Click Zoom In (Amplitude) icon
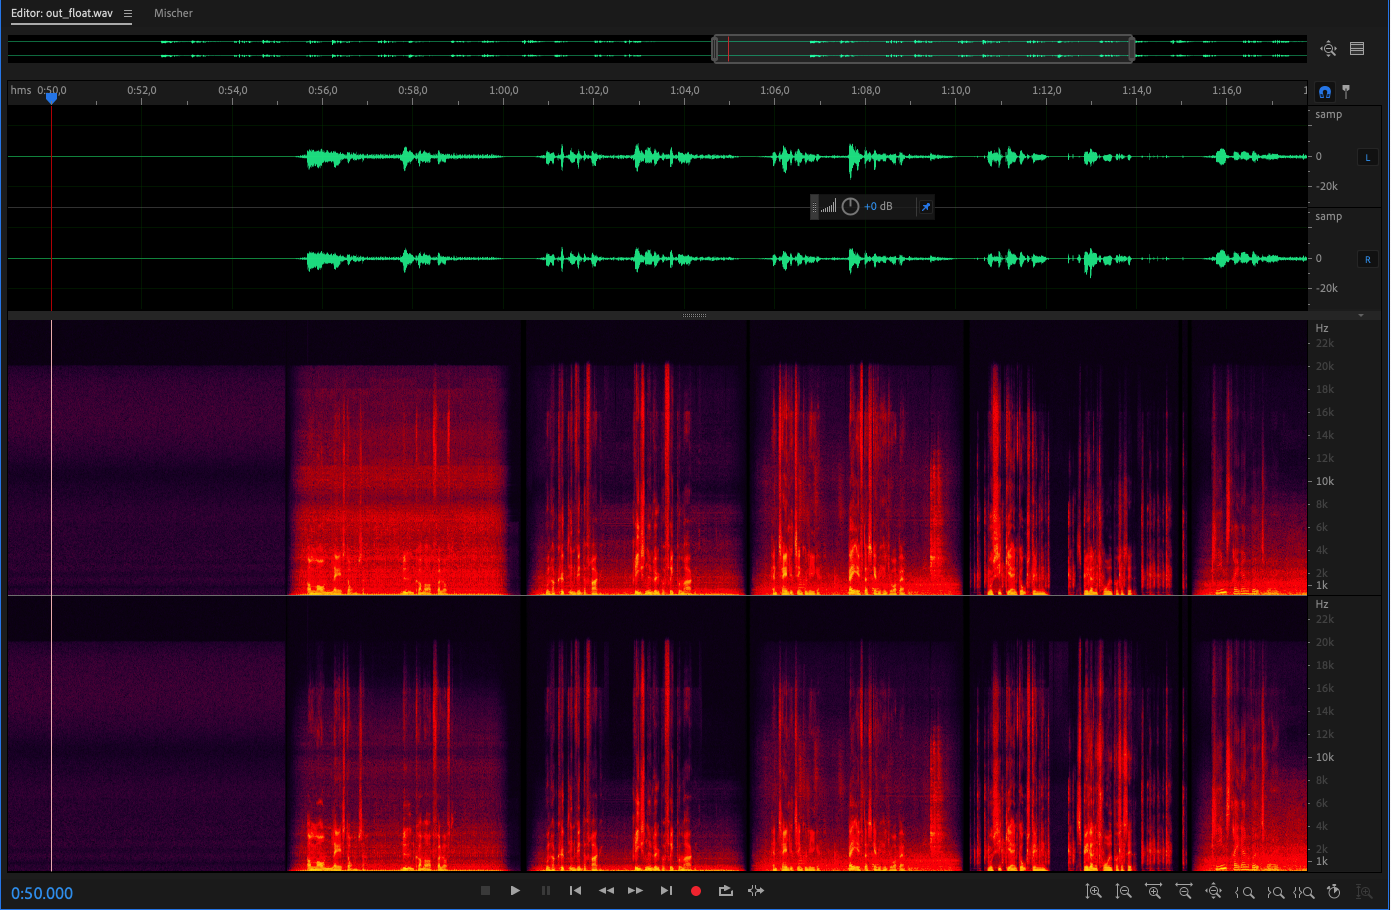Image resolution: width=1391 pixels, height=910 pixels. pos(1094,891)
